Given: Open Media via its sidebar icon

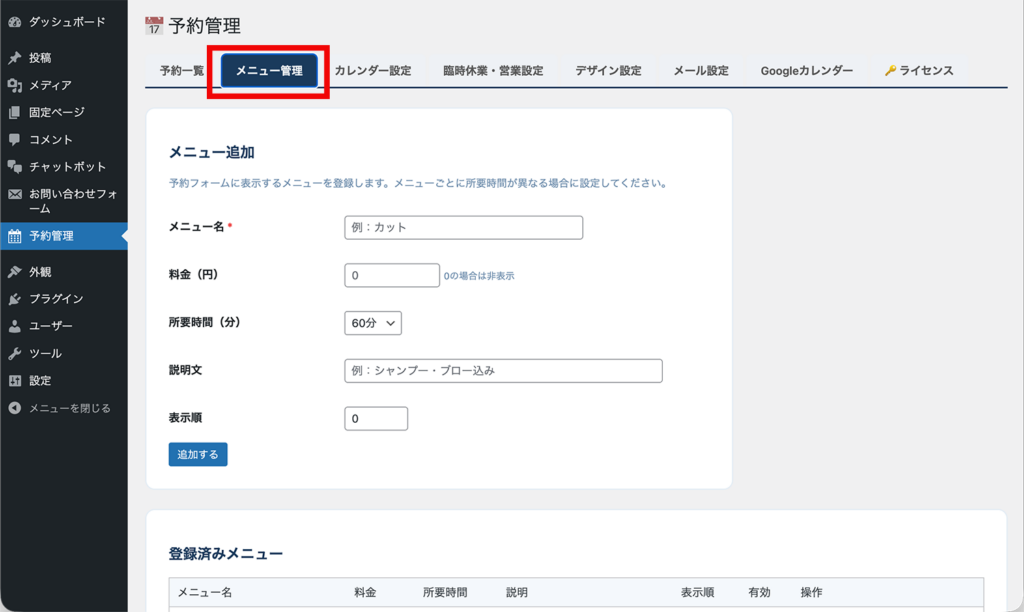Looking at the screenshot, I should click(14, 85).
